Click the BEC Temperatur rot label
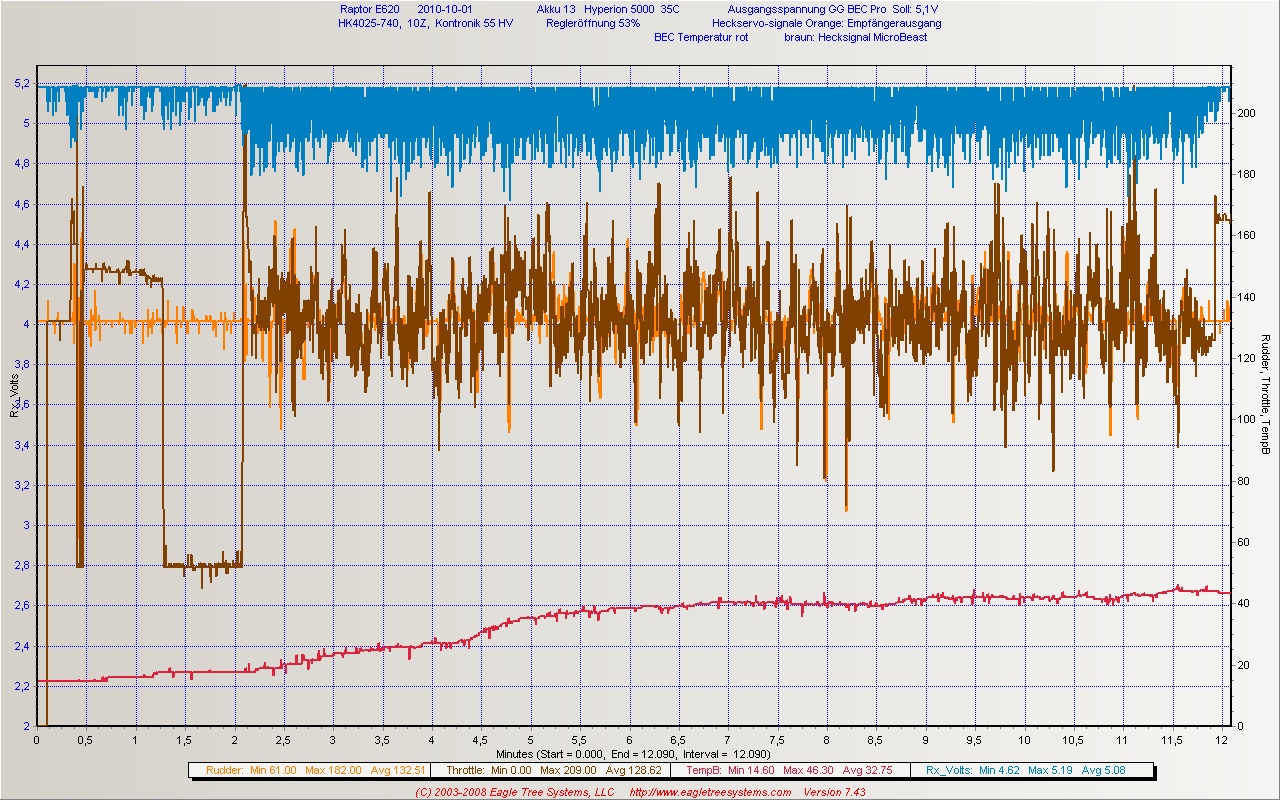This screenshot has width=1280, height=800. point(701,37)
